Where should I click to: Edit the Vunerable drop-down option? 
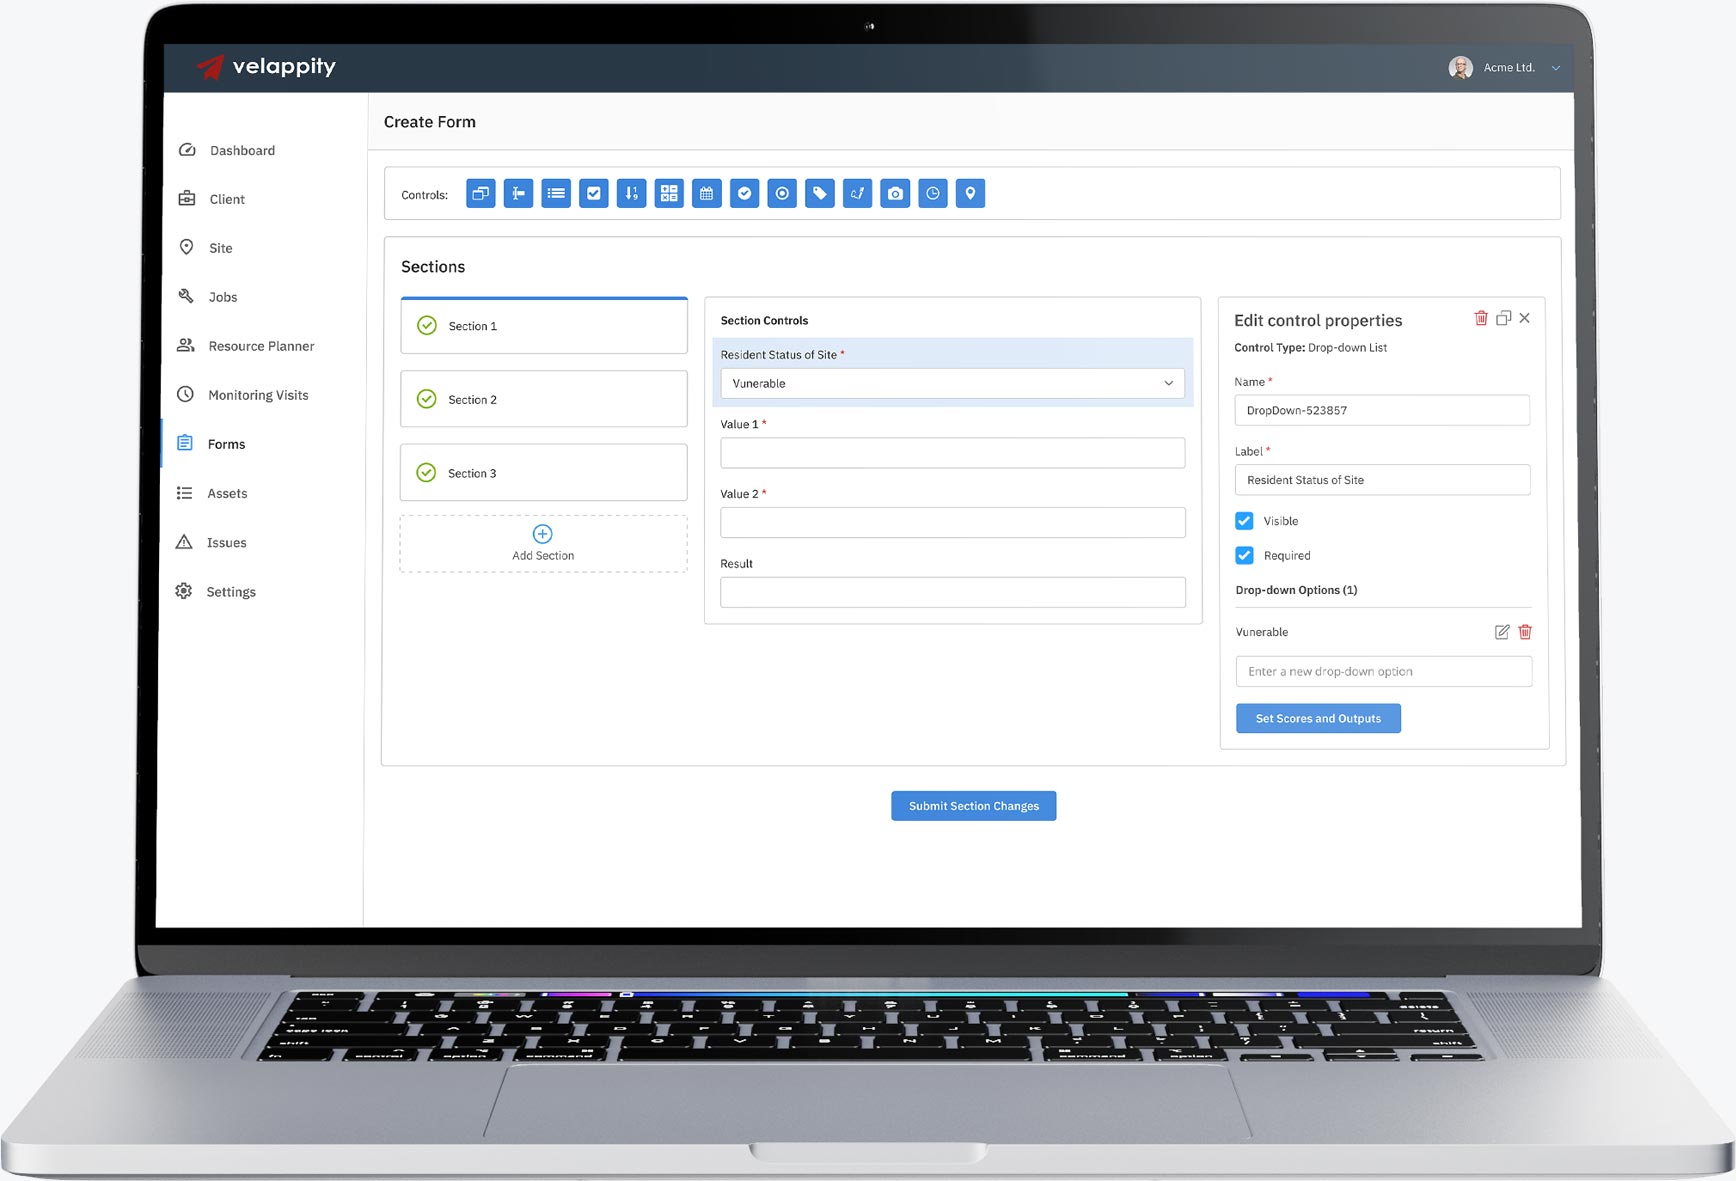[1501, 632]
